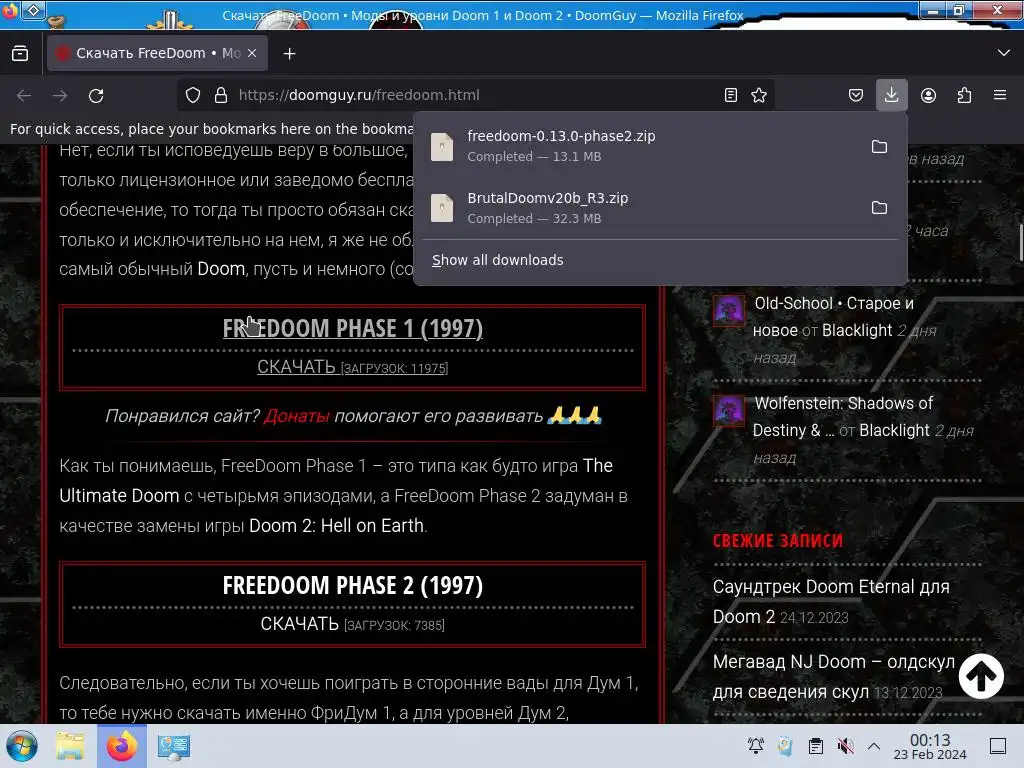The width and height of the screenshot is (1024, 768).
Task: Click scroll-to-top arrow button
Action: click(x=982, y=677)
